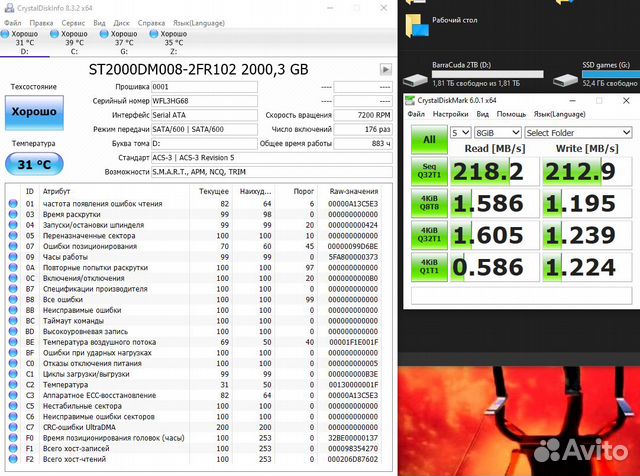Click the Raw-значения column header

tap(353, 191)
